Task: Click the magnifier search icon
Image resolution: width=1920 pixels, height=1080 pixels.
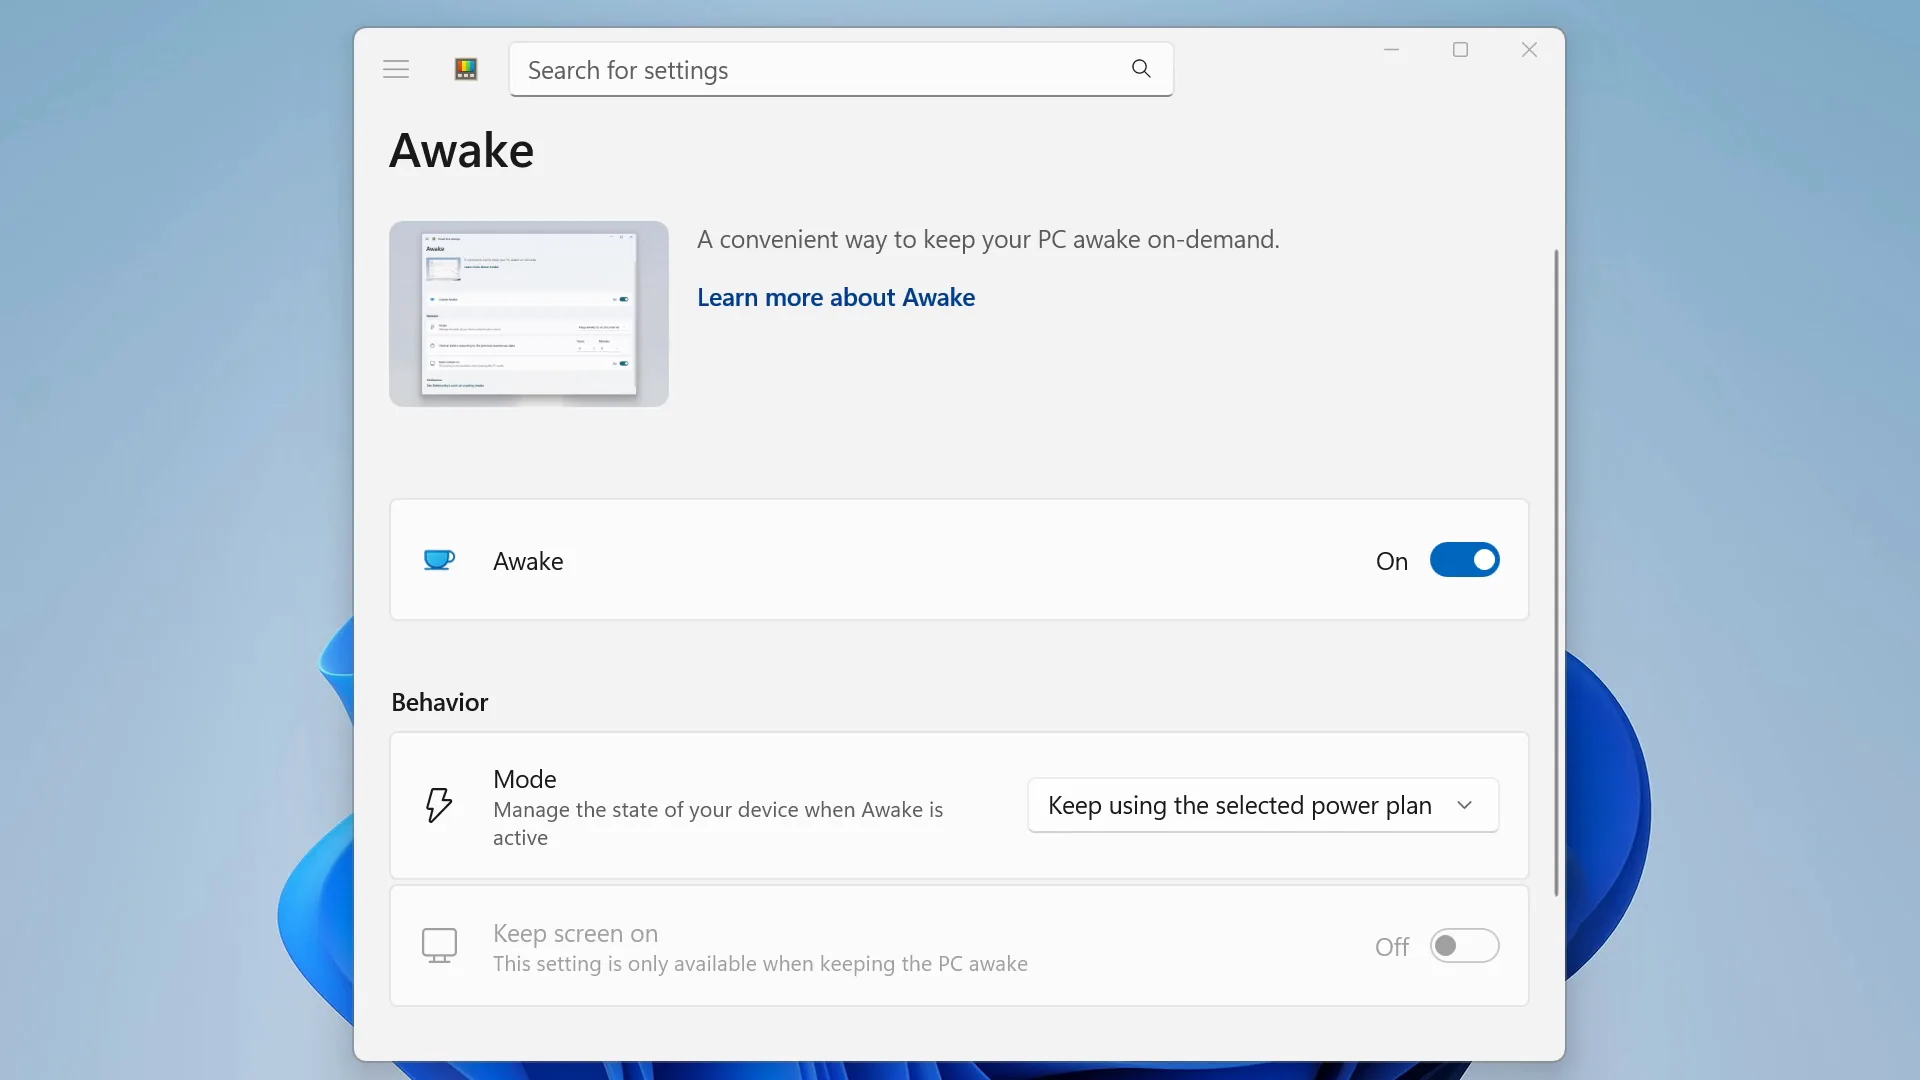Action: tap(1141, 68)
